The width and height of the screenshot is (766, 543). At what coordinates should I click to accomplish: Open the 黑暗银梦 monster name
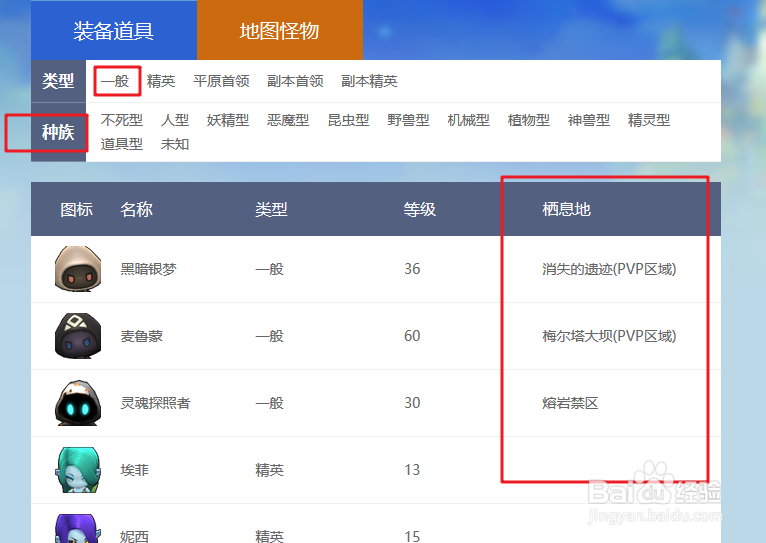pos(149,269)
